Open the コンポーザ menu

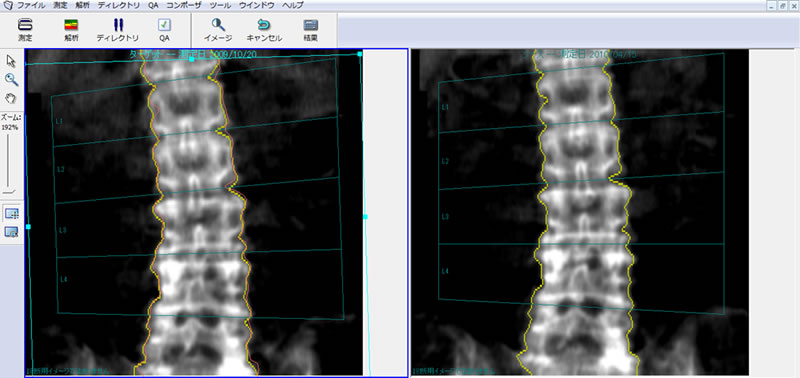point(184,6)
